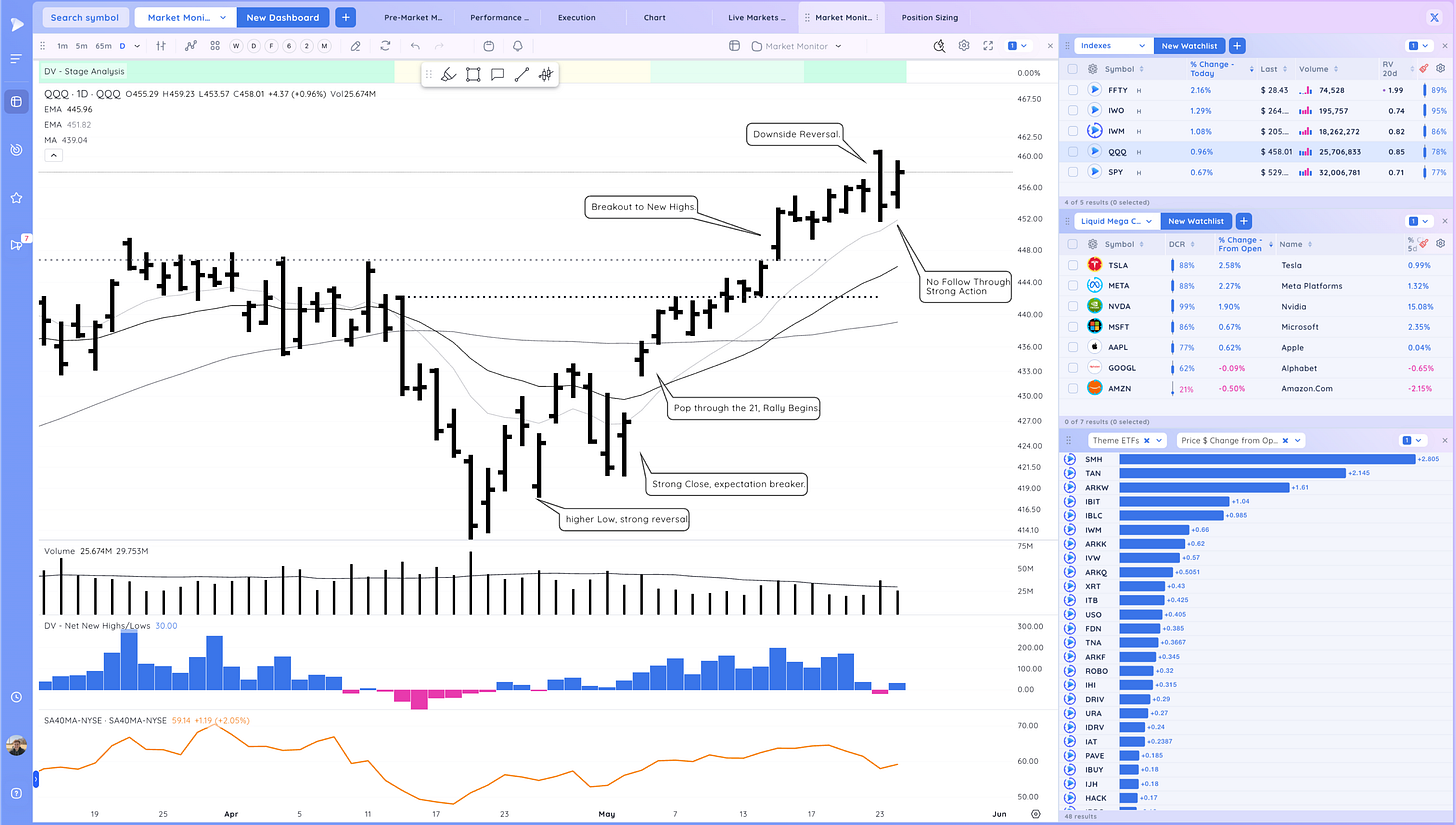Select the trend line drawing tool

[x=521, y=74]
